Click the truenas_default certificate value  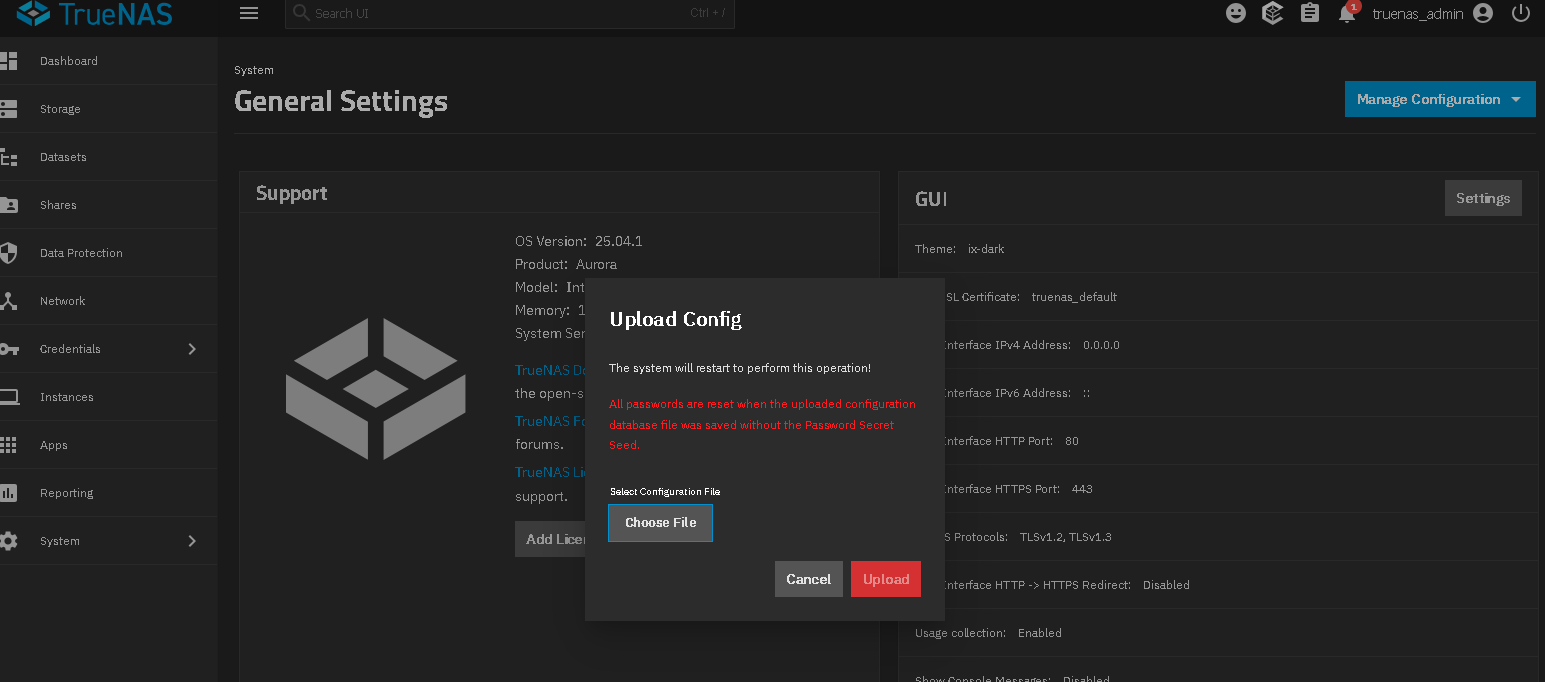click(x=1074, y=297)
